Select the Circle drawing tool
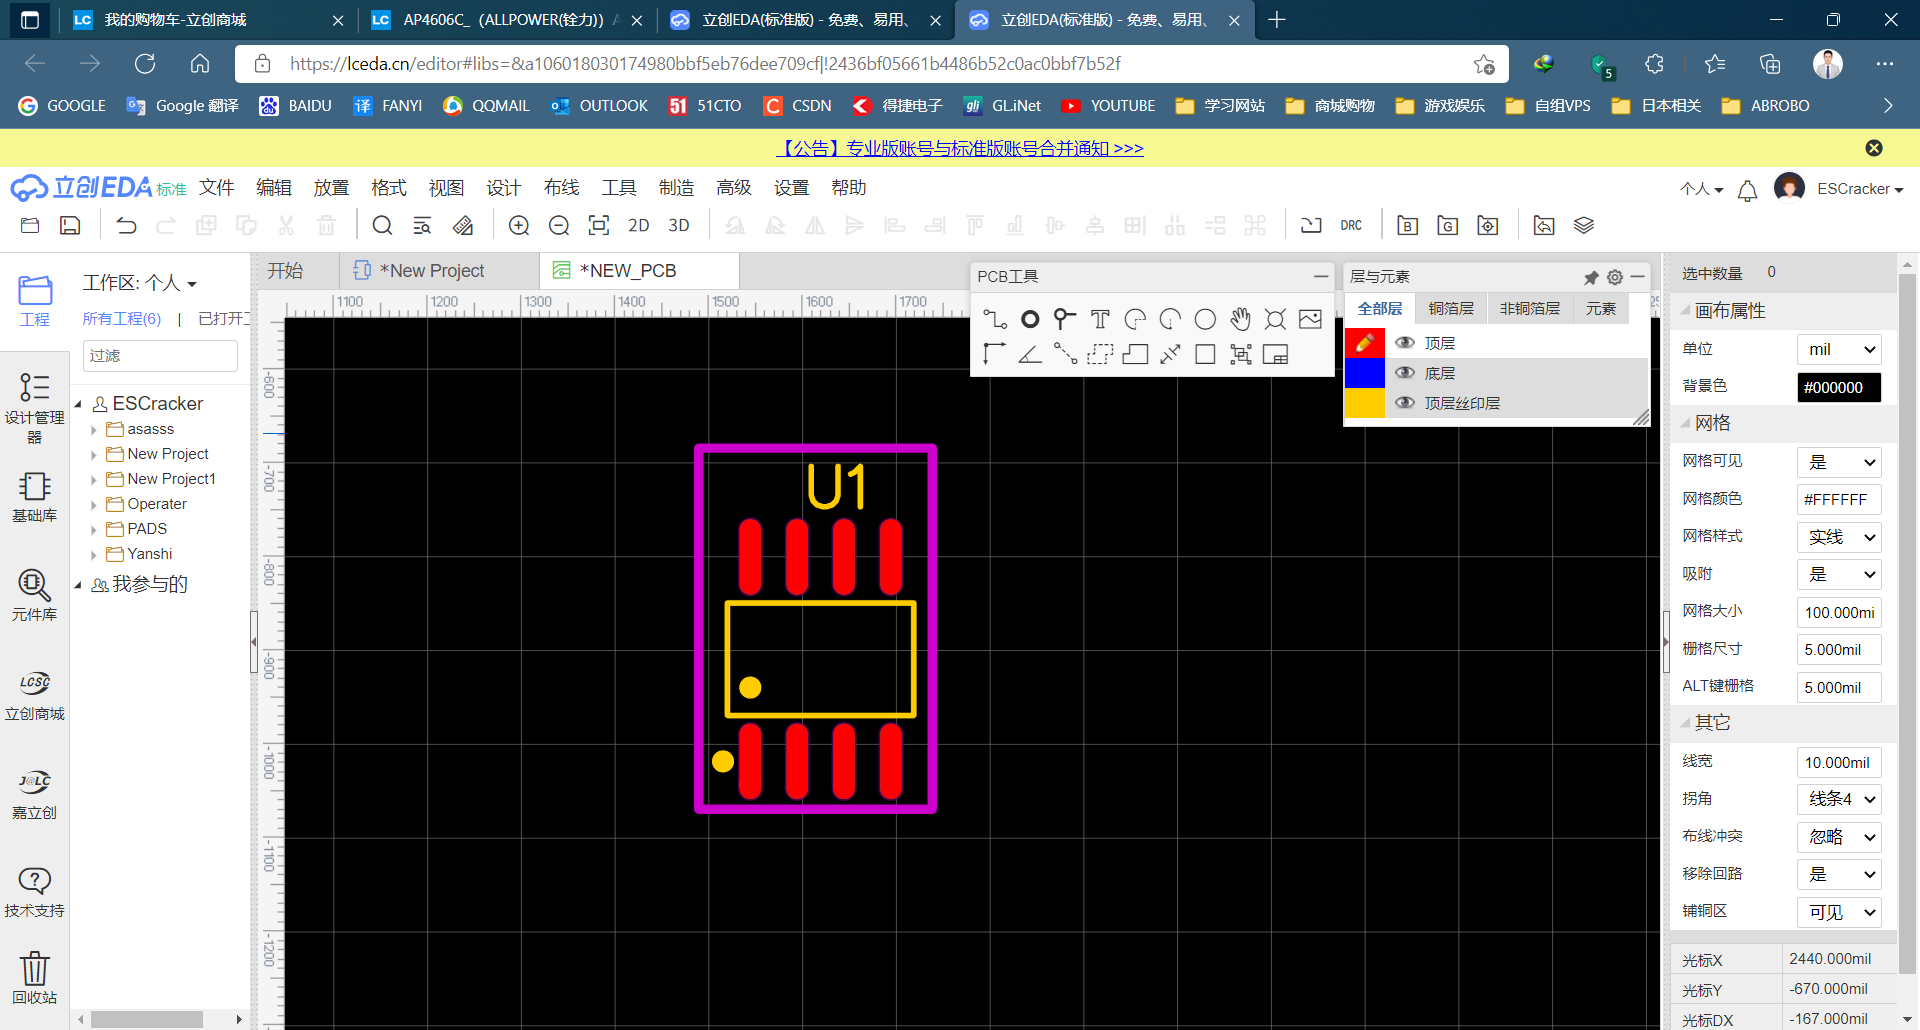 coord(1205,319)
